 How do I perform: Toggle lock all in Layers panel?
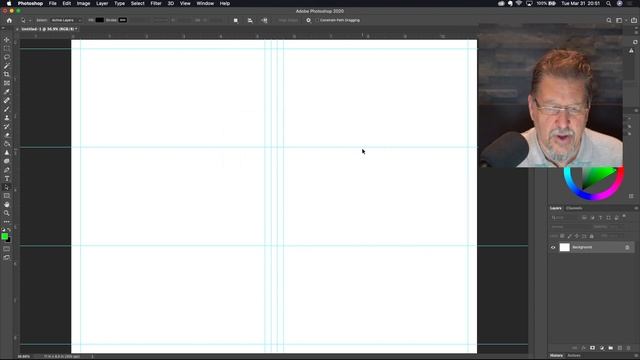click(x=591, y=236)
